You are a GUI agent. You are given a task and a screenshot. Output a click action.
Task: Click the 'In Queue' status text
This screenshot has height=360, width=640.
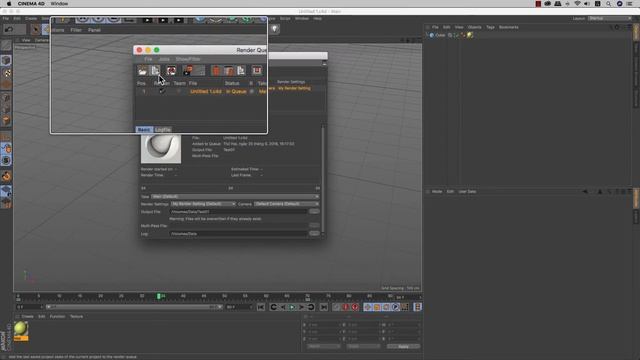pyautogui.click(x=236, y=91)
